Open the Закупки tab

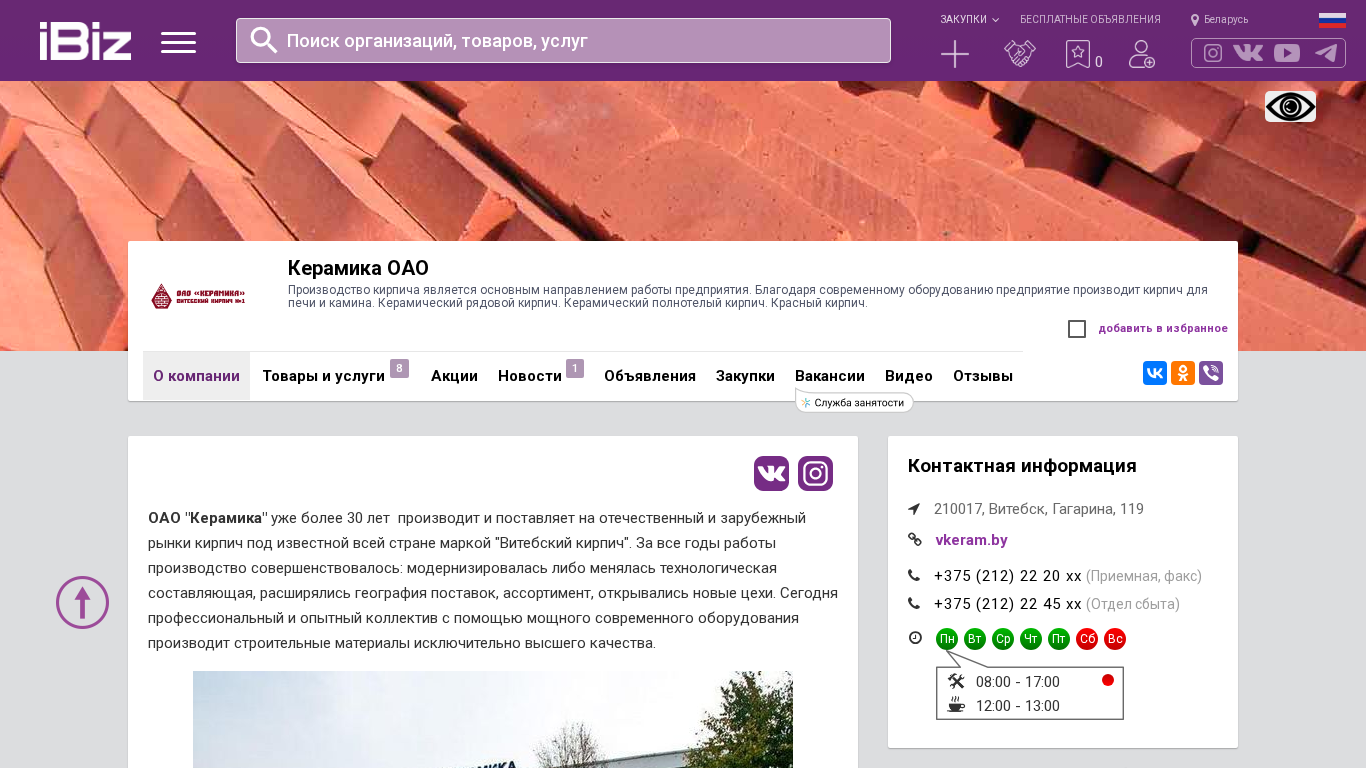click(745, 376)
